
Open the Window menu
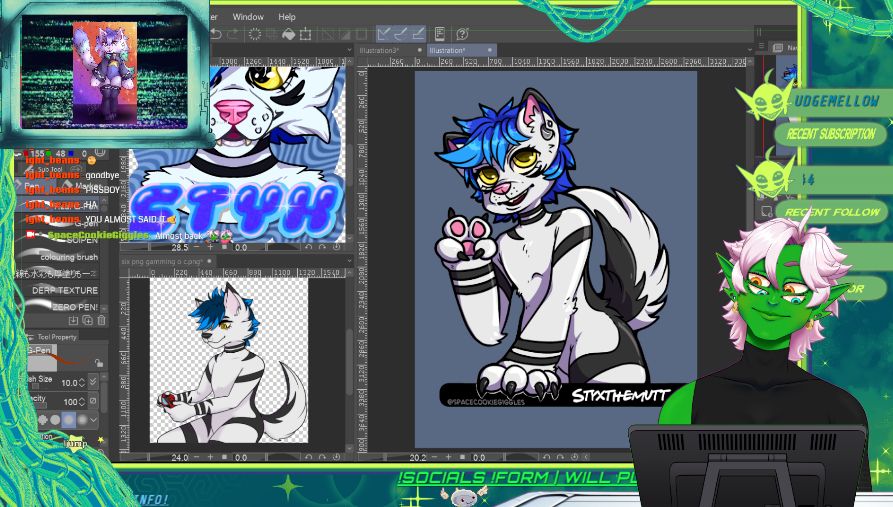[248, 17]
